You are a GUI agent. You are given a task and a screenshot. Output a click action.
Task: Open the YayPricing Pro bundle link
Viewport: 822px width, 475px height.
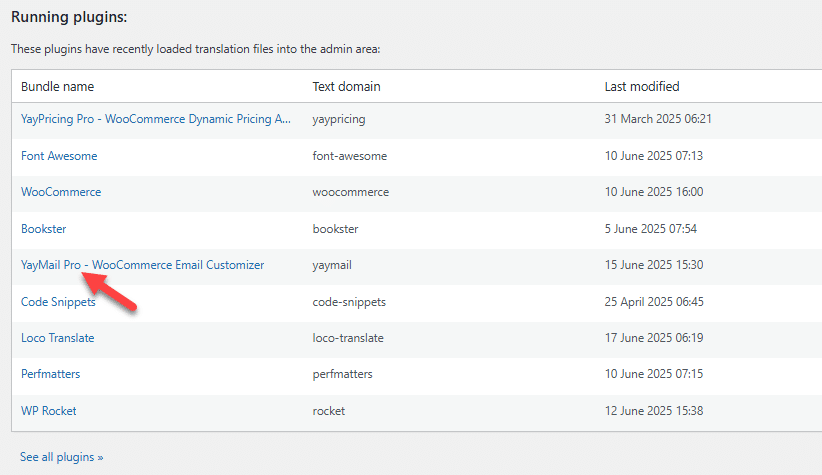click(156, 119)
